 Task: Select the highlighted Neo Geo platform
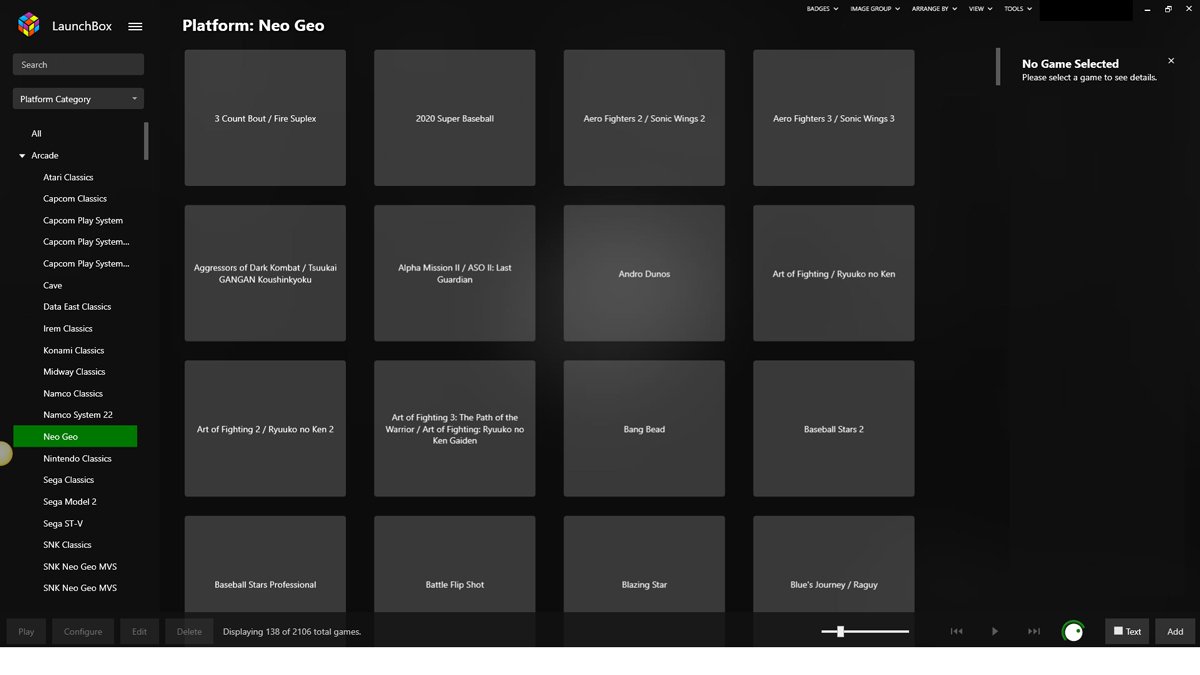point(75,437)
